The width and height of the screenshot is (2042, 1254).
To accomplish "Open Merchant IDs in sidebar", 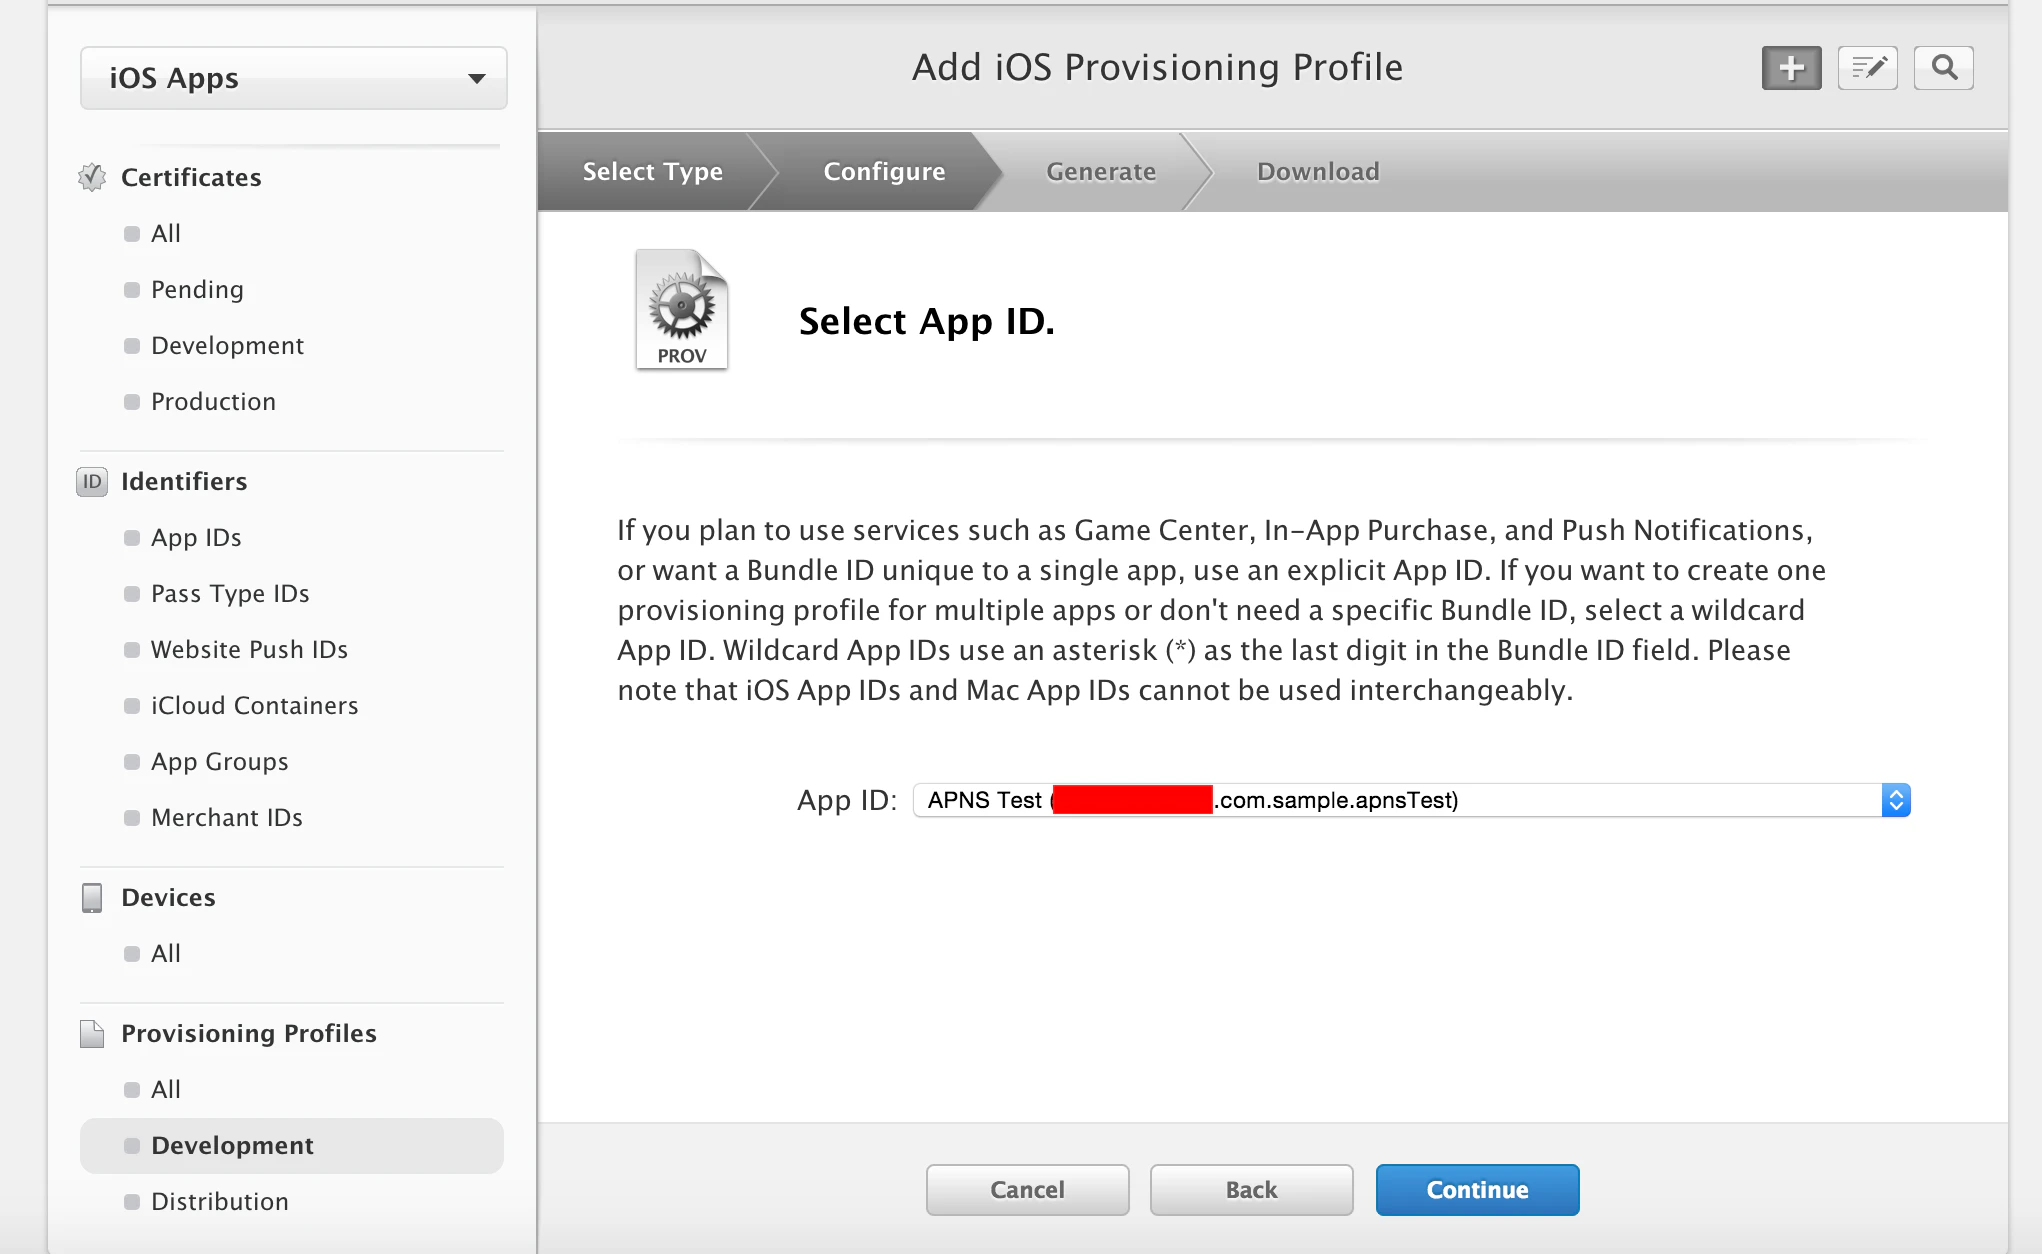I will [226, 817].
